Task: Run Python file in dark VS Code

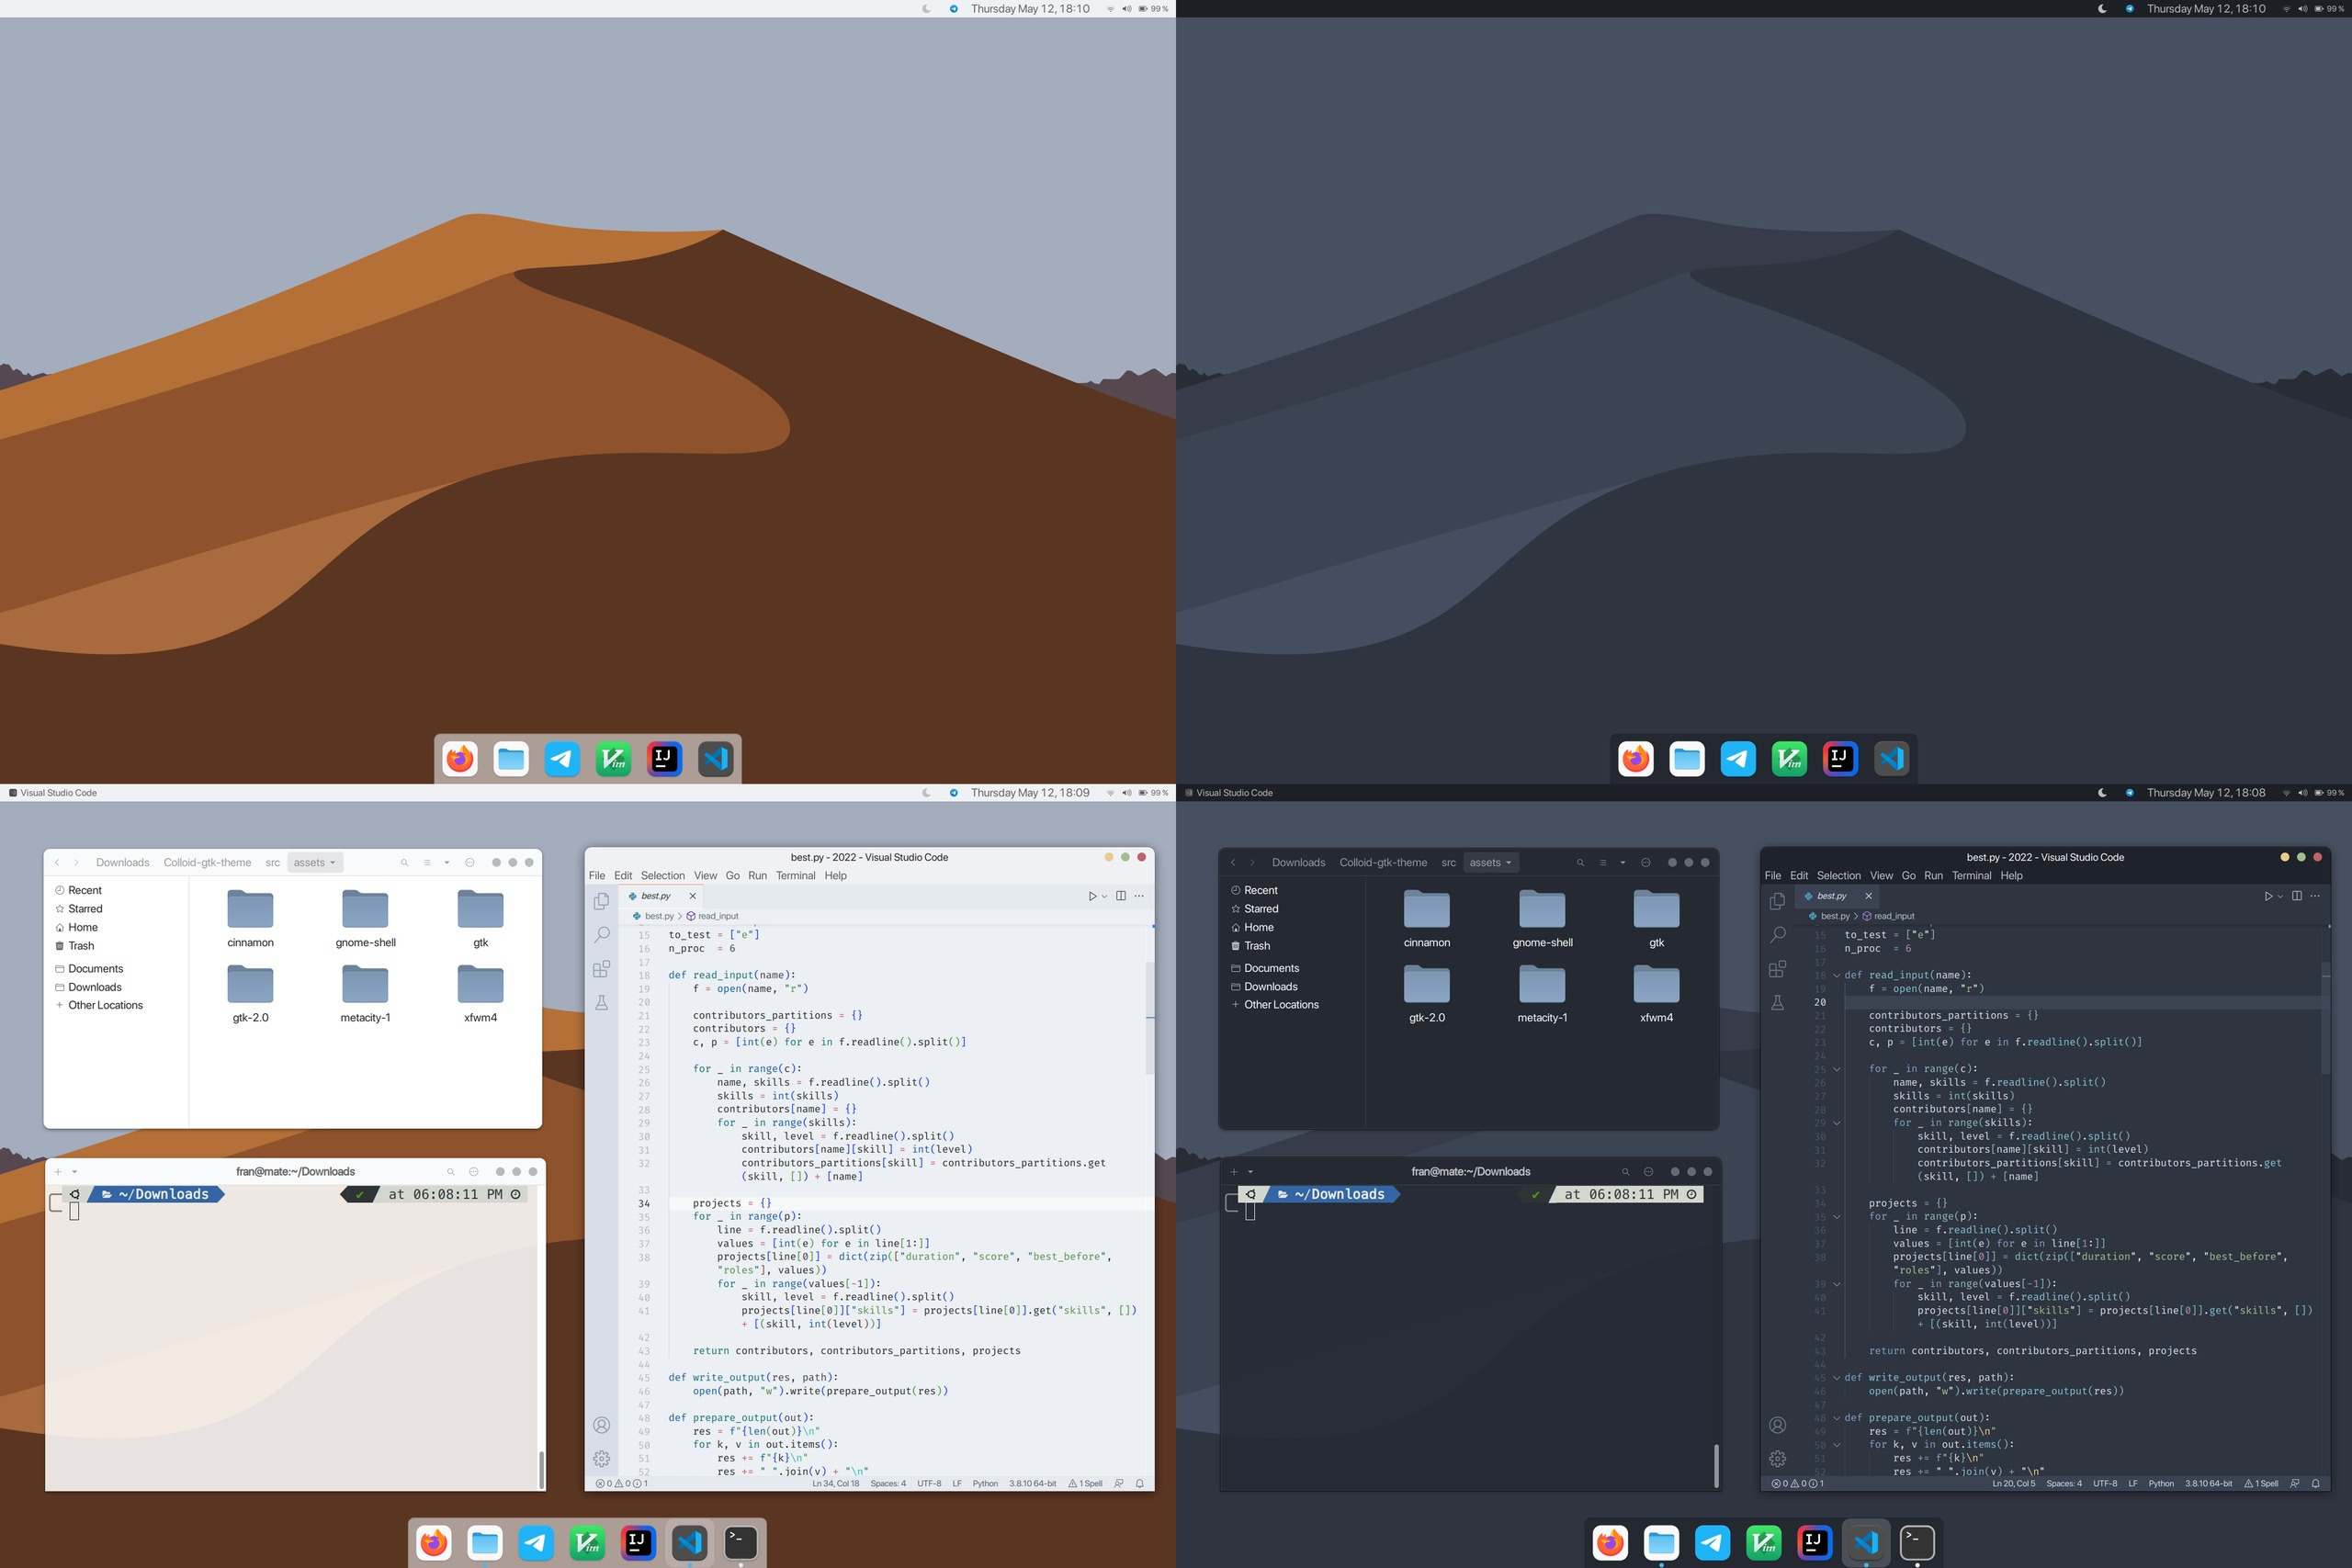Action: click(2268, 896)
